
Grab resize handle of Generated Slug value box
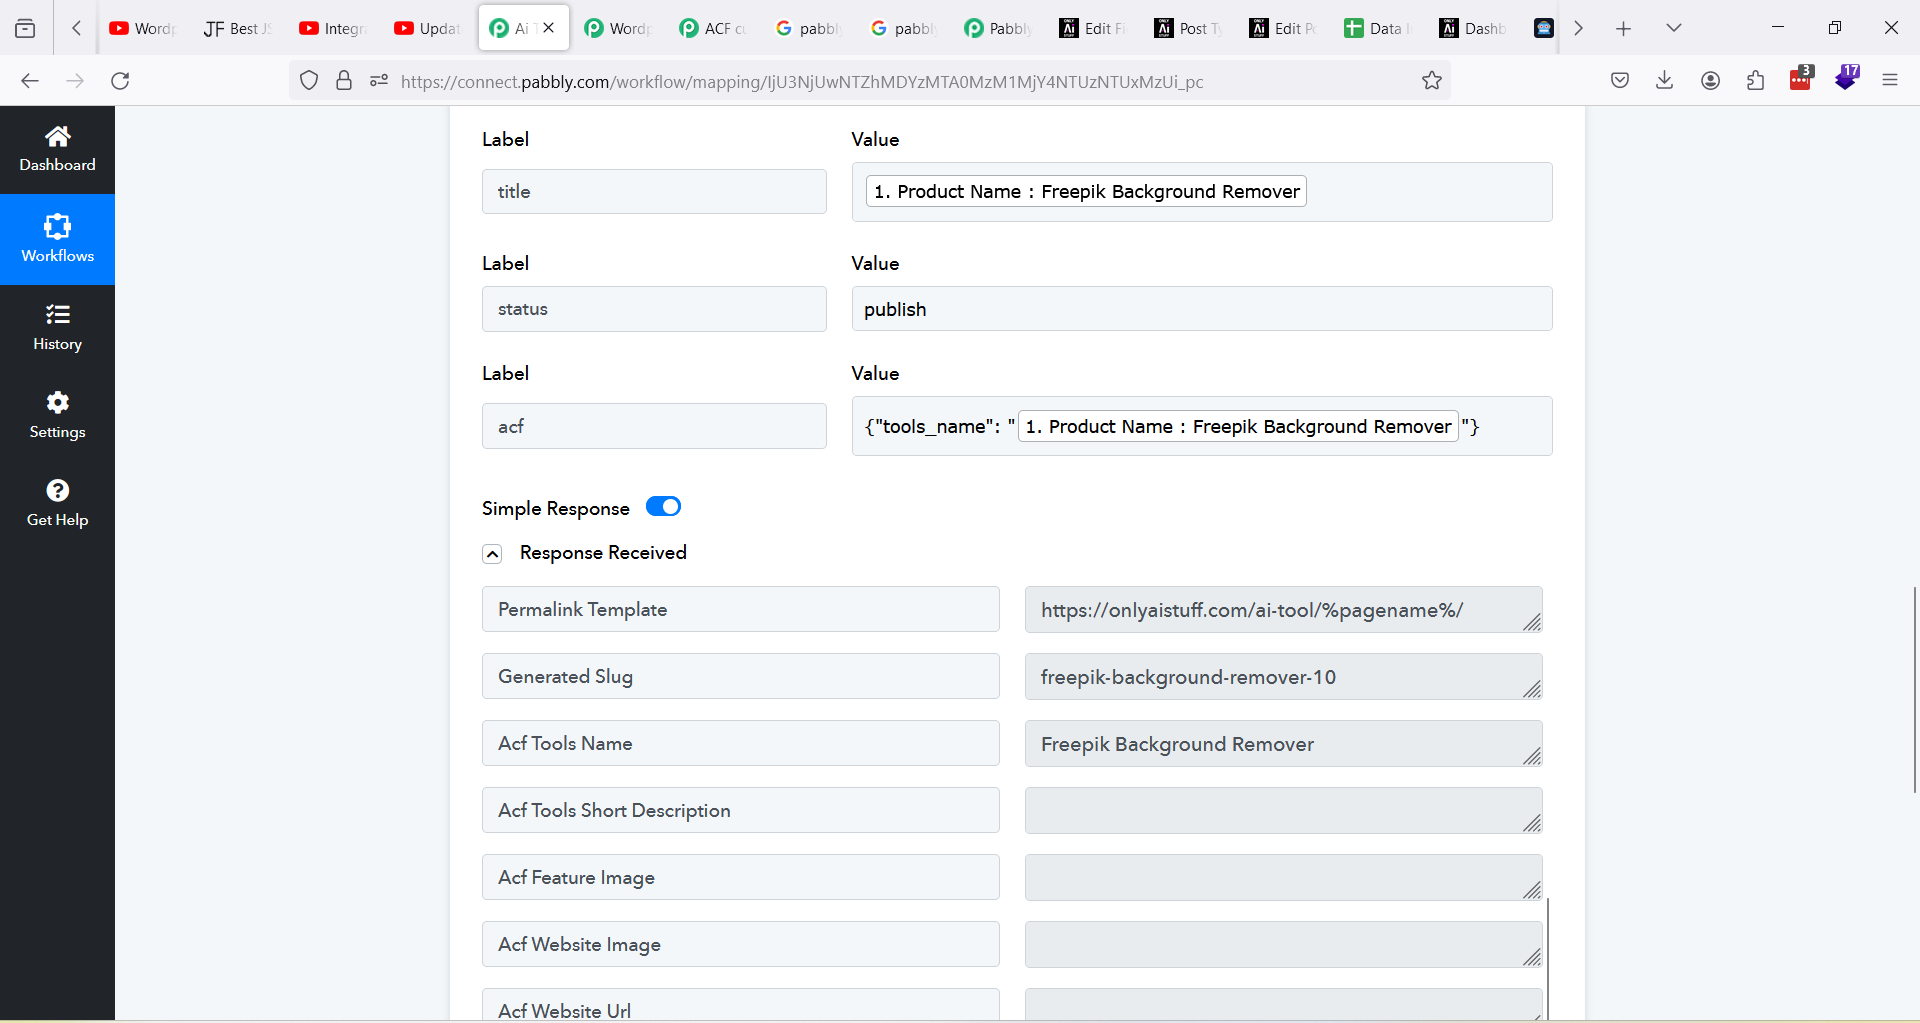coord(1532,689)
